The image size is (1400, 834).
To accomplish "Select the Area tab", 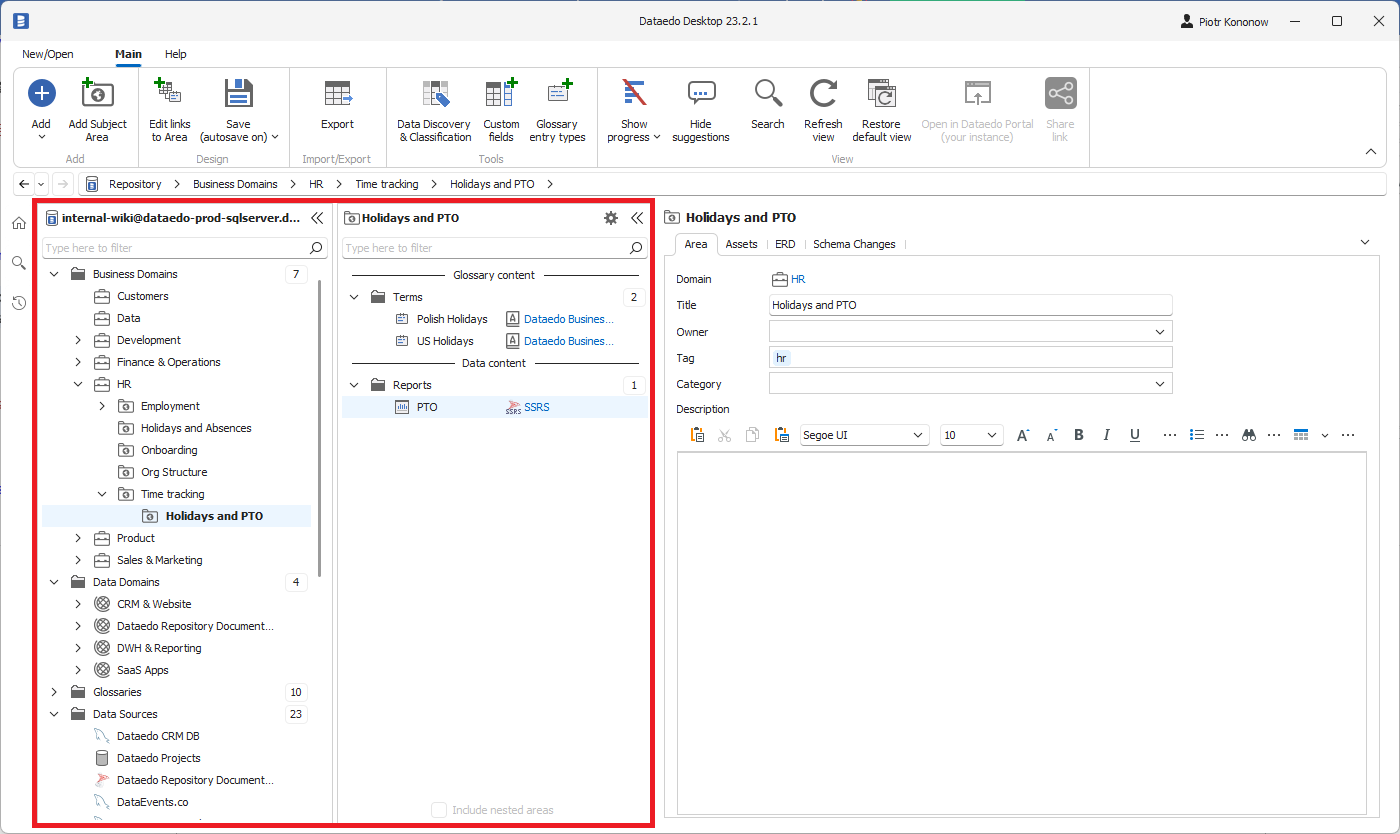I will coord(696,244).
